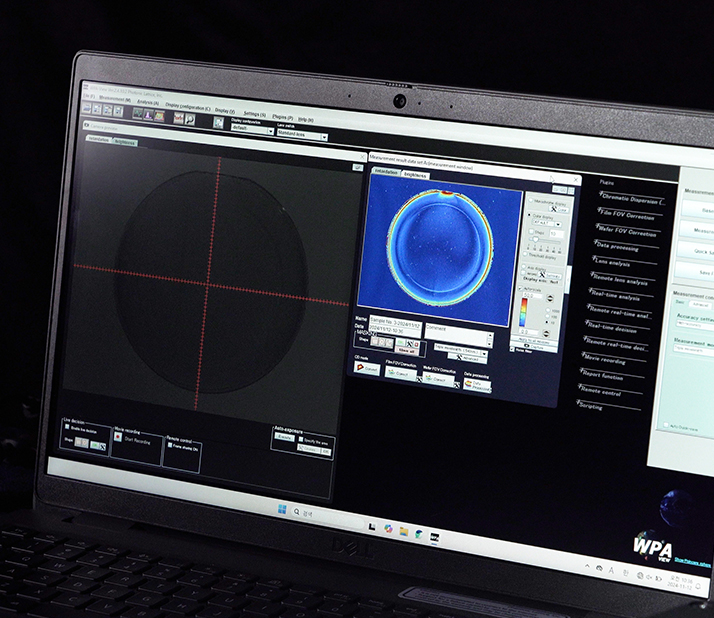Screen dimensions: 714x618
Task: Click the Film FOV Correction Correct button
Action: (401, 373)
